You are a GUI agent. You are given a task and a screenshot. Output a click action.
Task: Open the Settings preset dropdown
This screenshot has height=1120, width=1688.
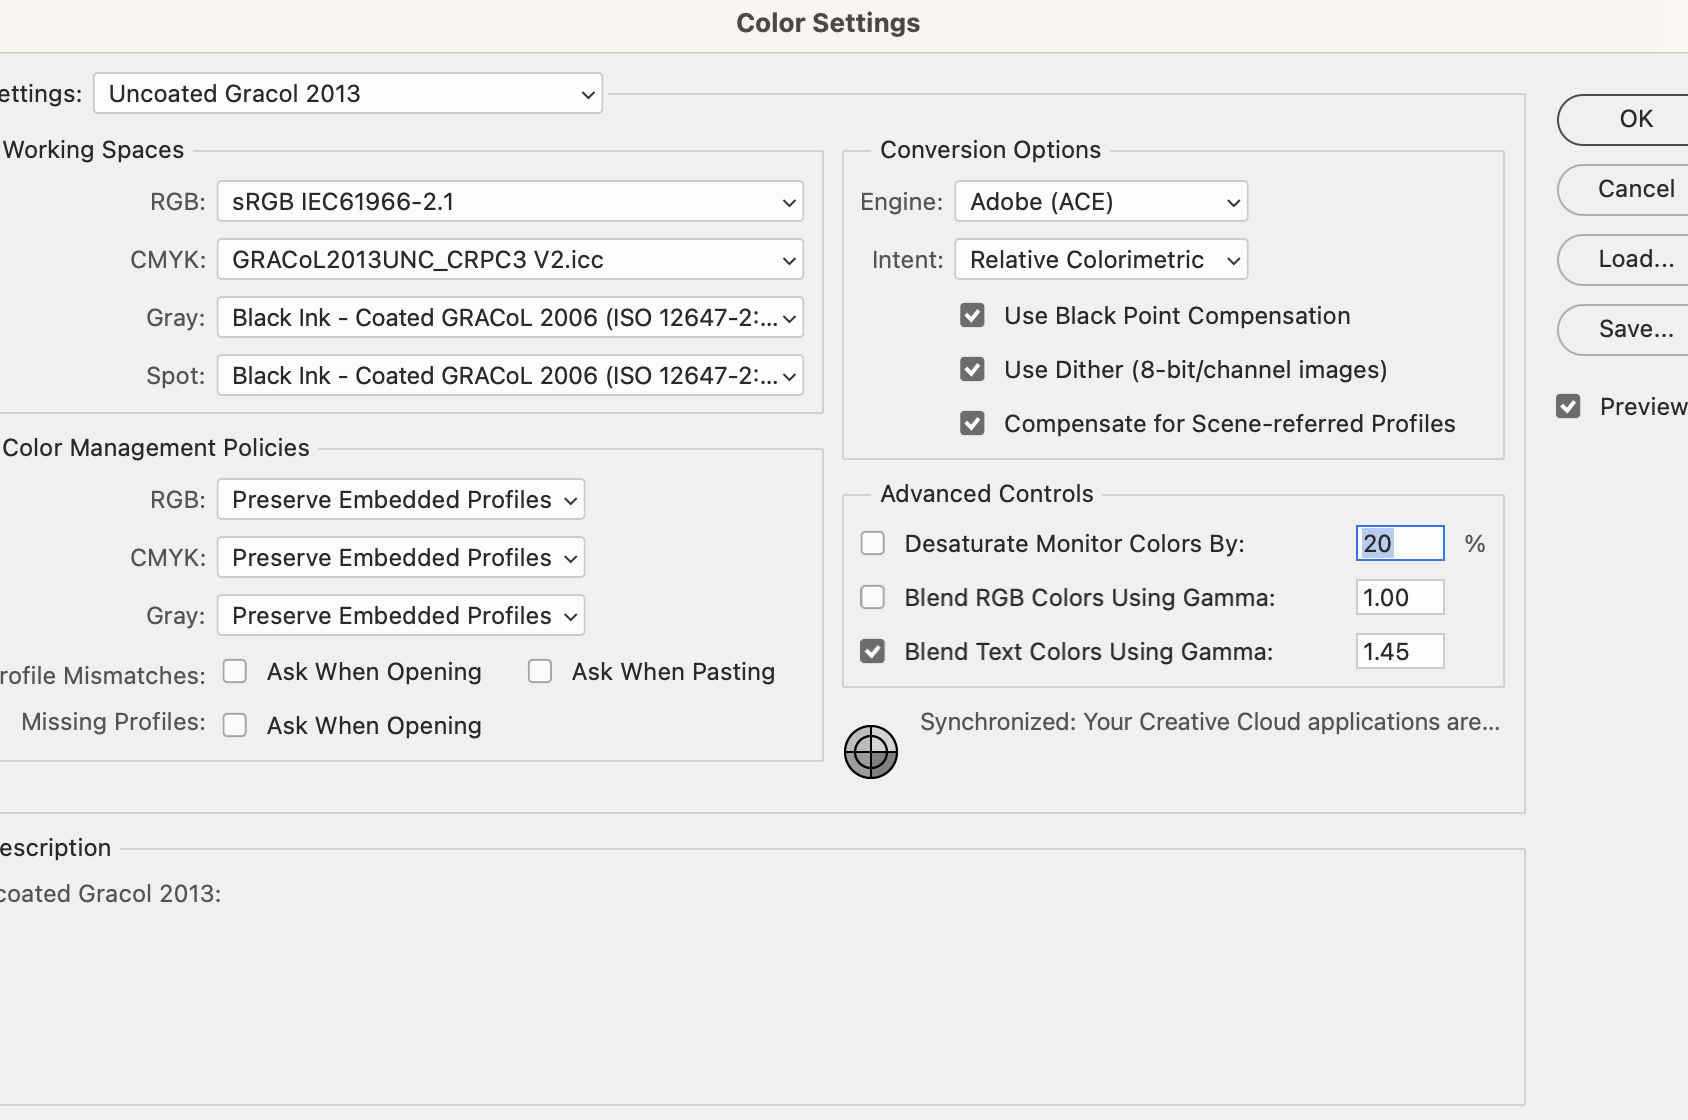point(348,94)
